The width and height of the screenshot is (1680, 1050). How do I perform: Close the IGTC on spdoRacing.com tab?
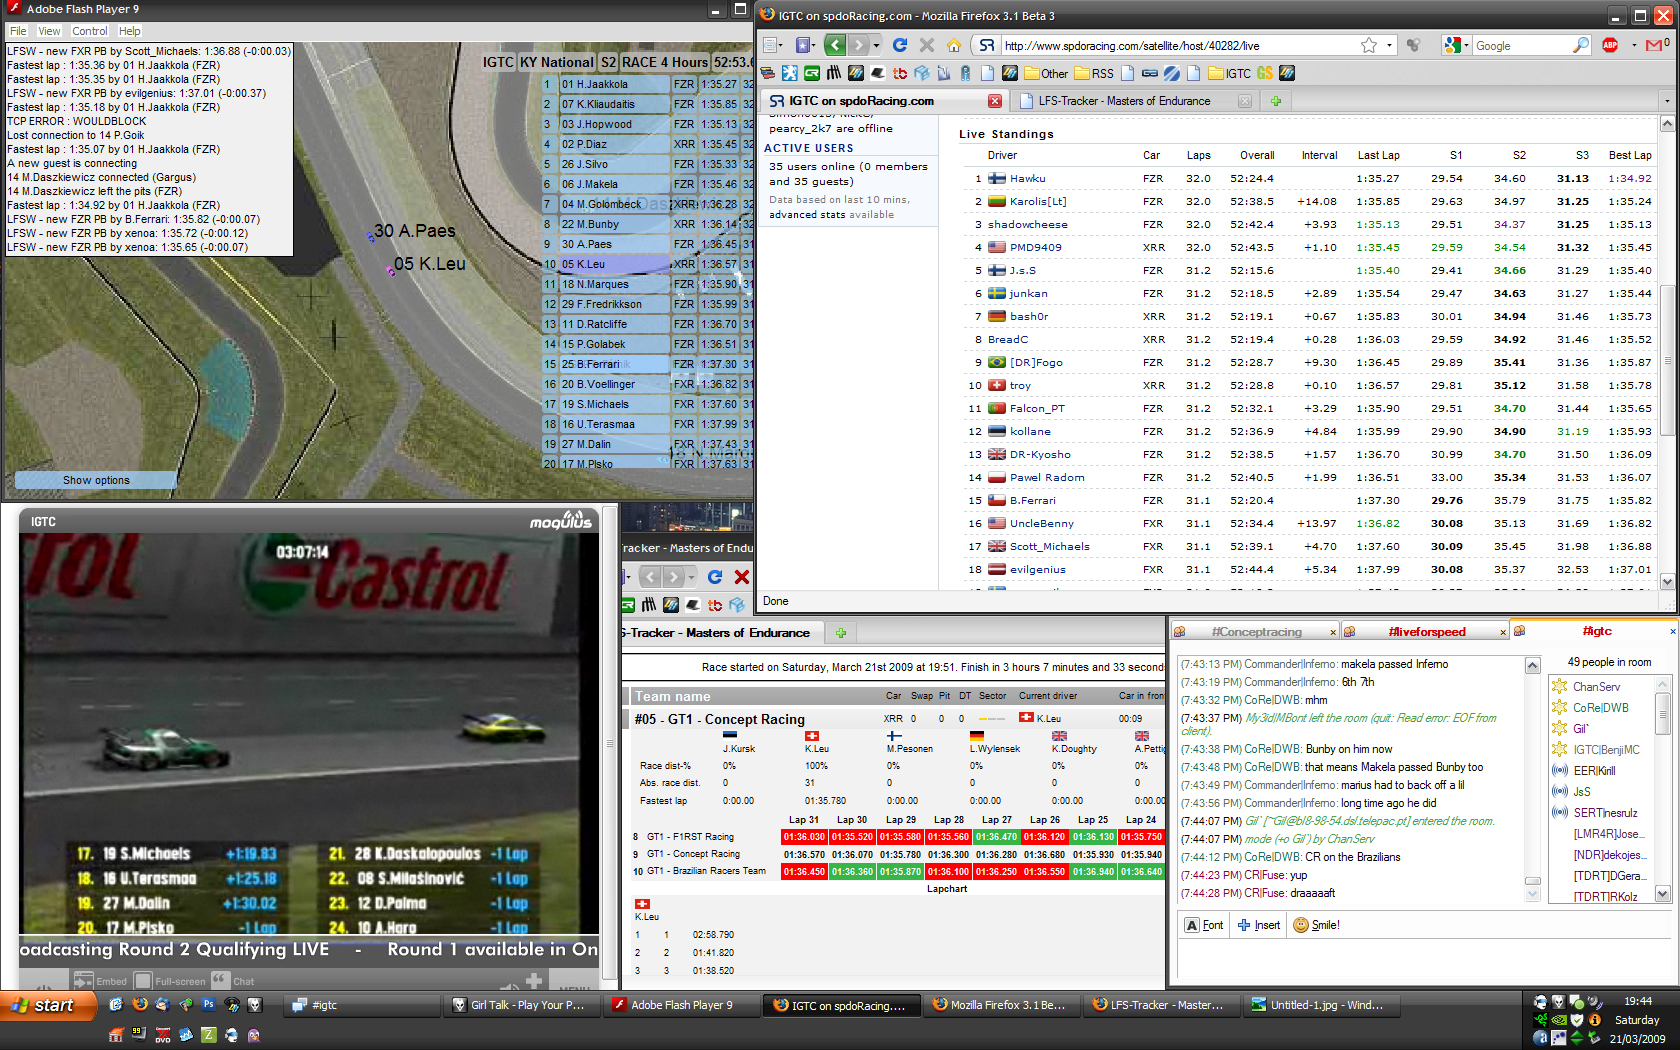(995, 101)
